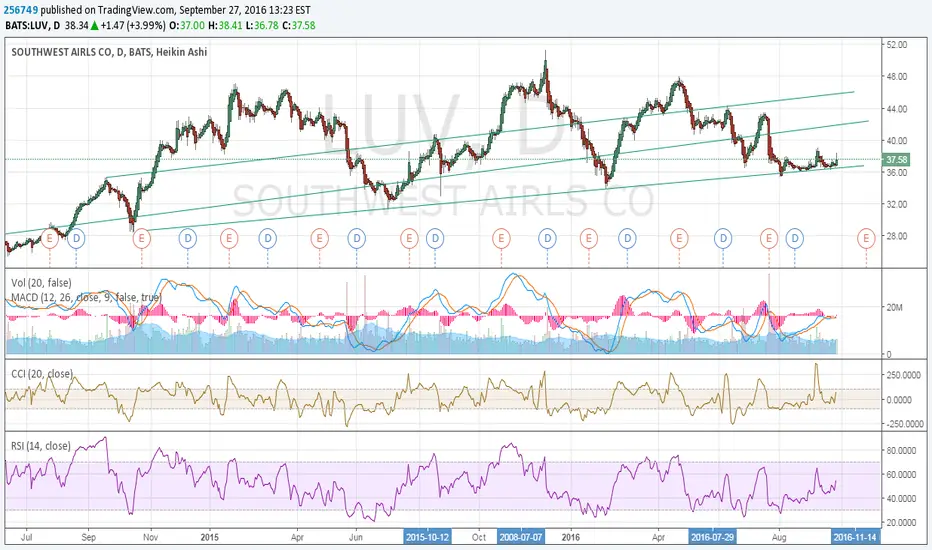Screen dimensions: 932x550
Task: Open the 256749 author link
Action: (19, 10)
